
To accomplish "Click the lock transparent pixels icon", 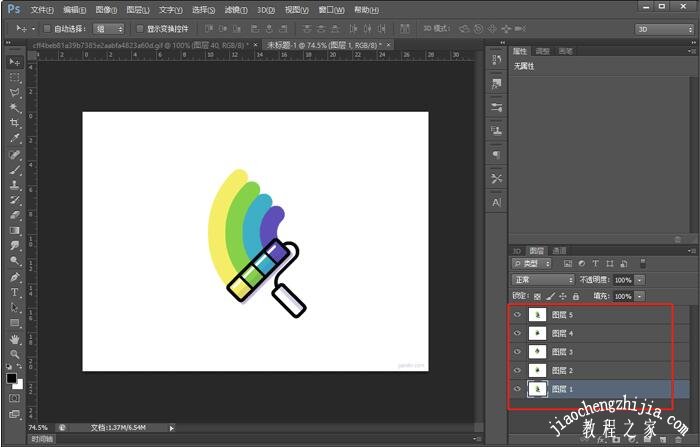I will [x=537, y=297].
